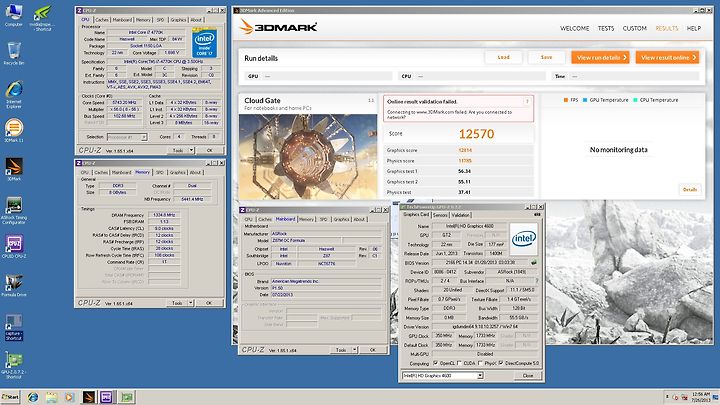This screenshot has width=720, height=405.
Task: Open the TESTS menu in 3DMark
Action: [x=606, y=28]
